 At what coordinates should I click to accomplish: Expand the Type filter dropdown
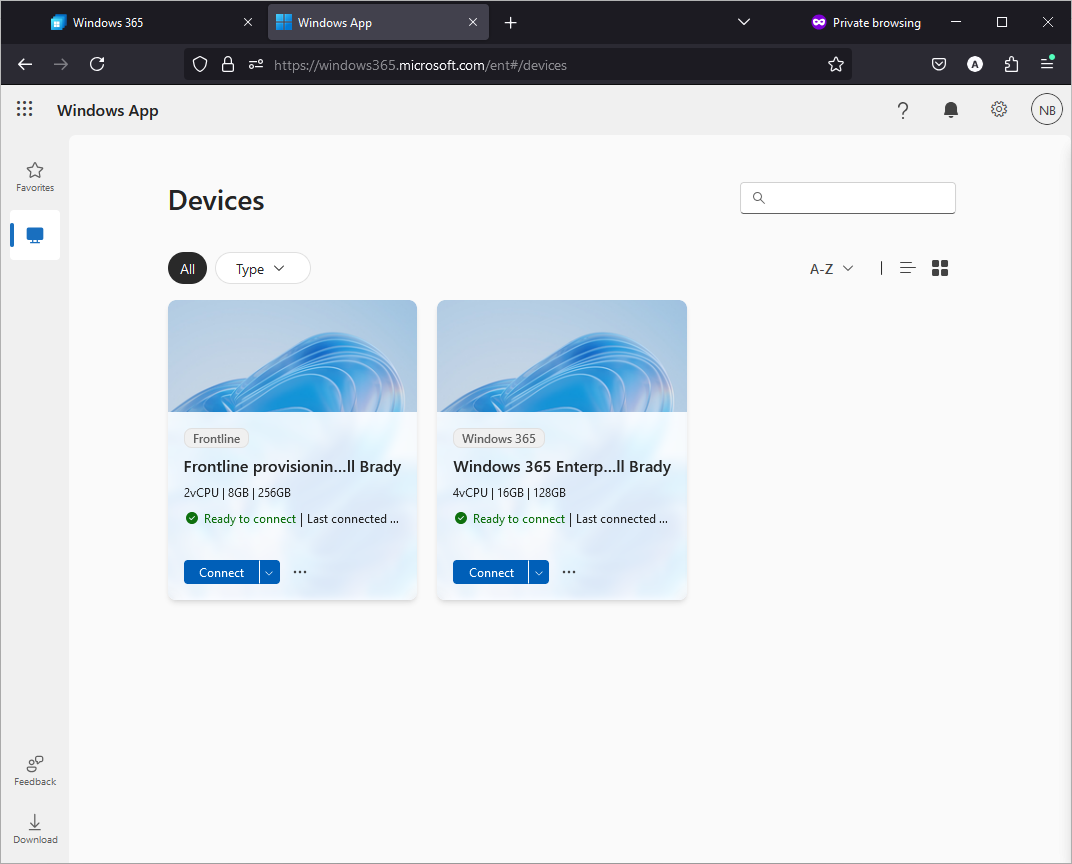click(x=263, y=269)
